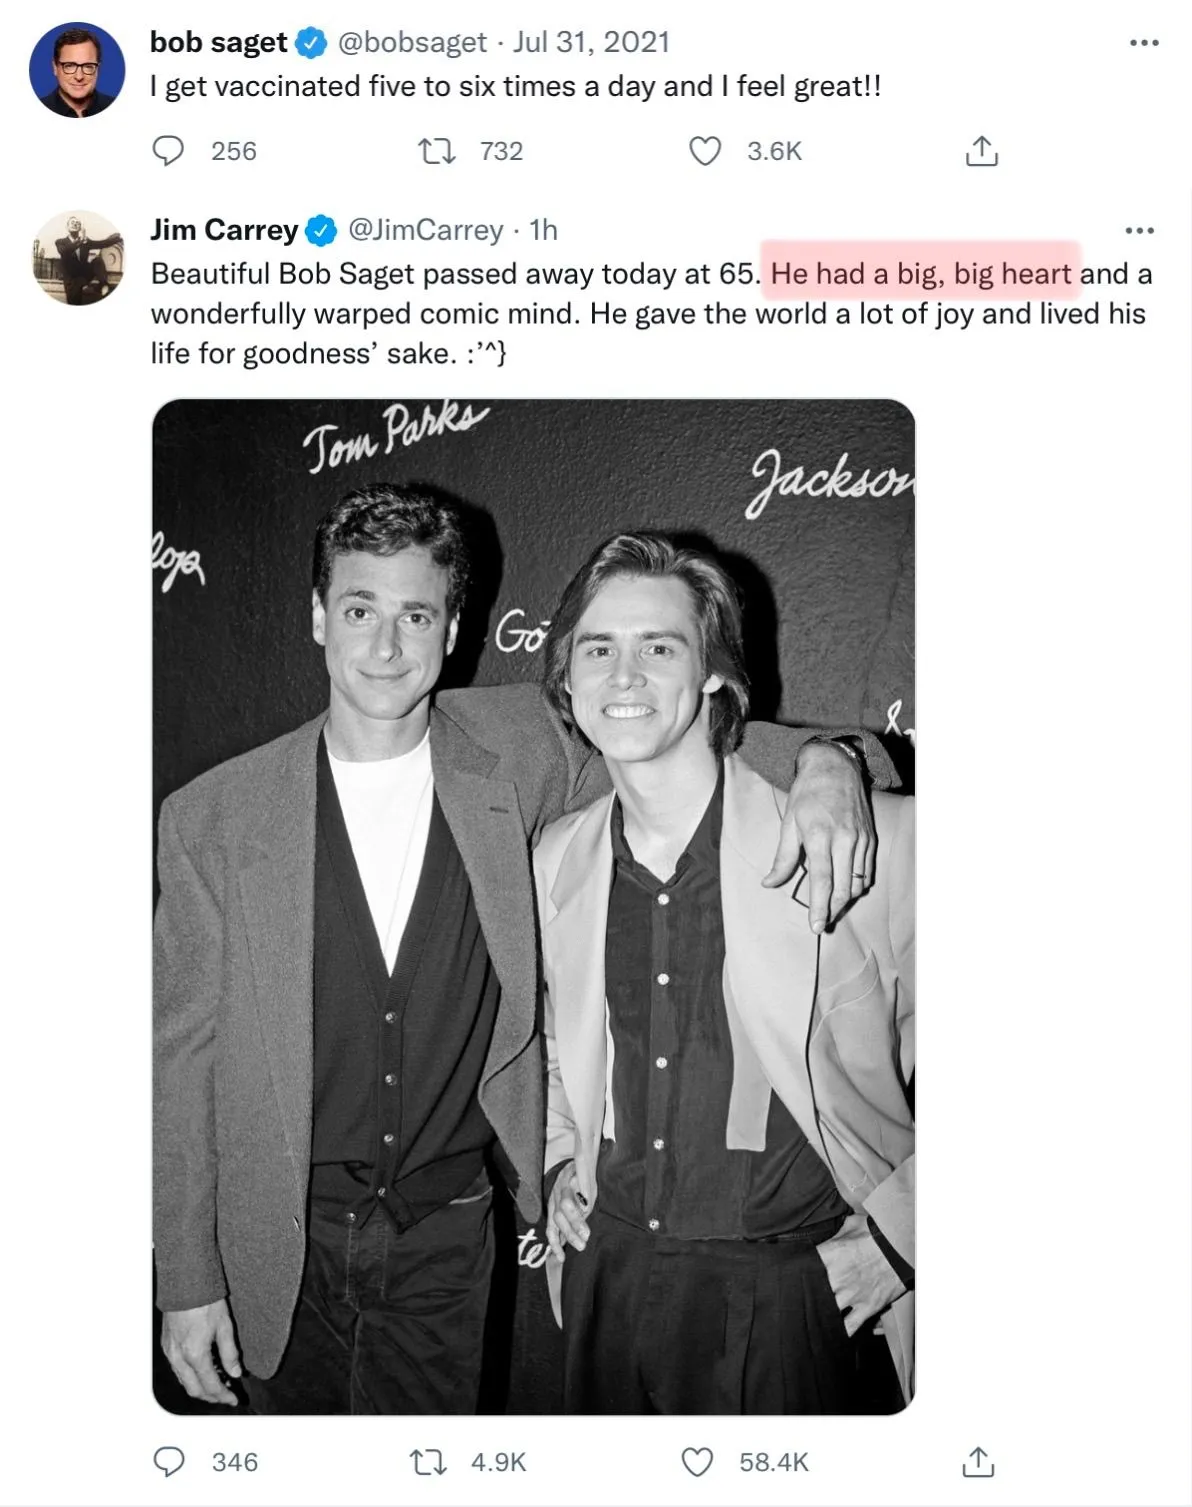
Task: Open the @JimCarrey handle link
Action: coord(425,230)
